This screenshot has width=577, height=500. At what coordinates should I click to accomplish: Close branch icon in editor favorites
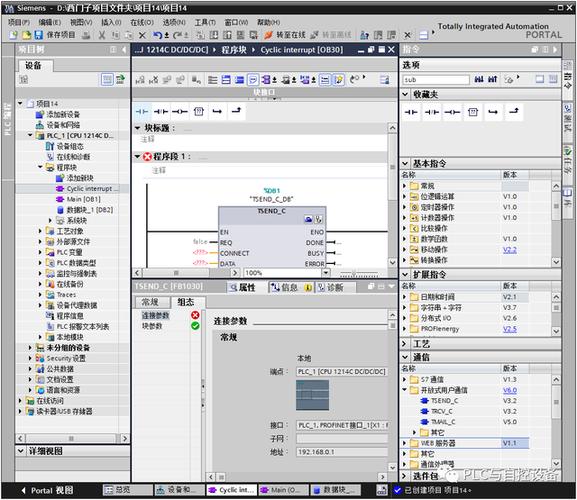236,110
